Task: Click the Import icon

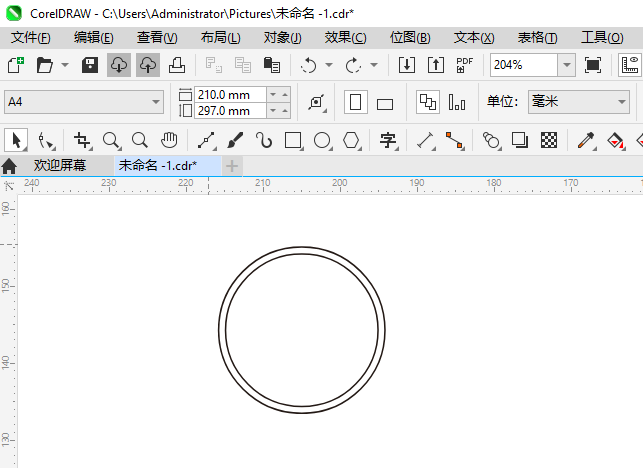Action: pos(407,65)
